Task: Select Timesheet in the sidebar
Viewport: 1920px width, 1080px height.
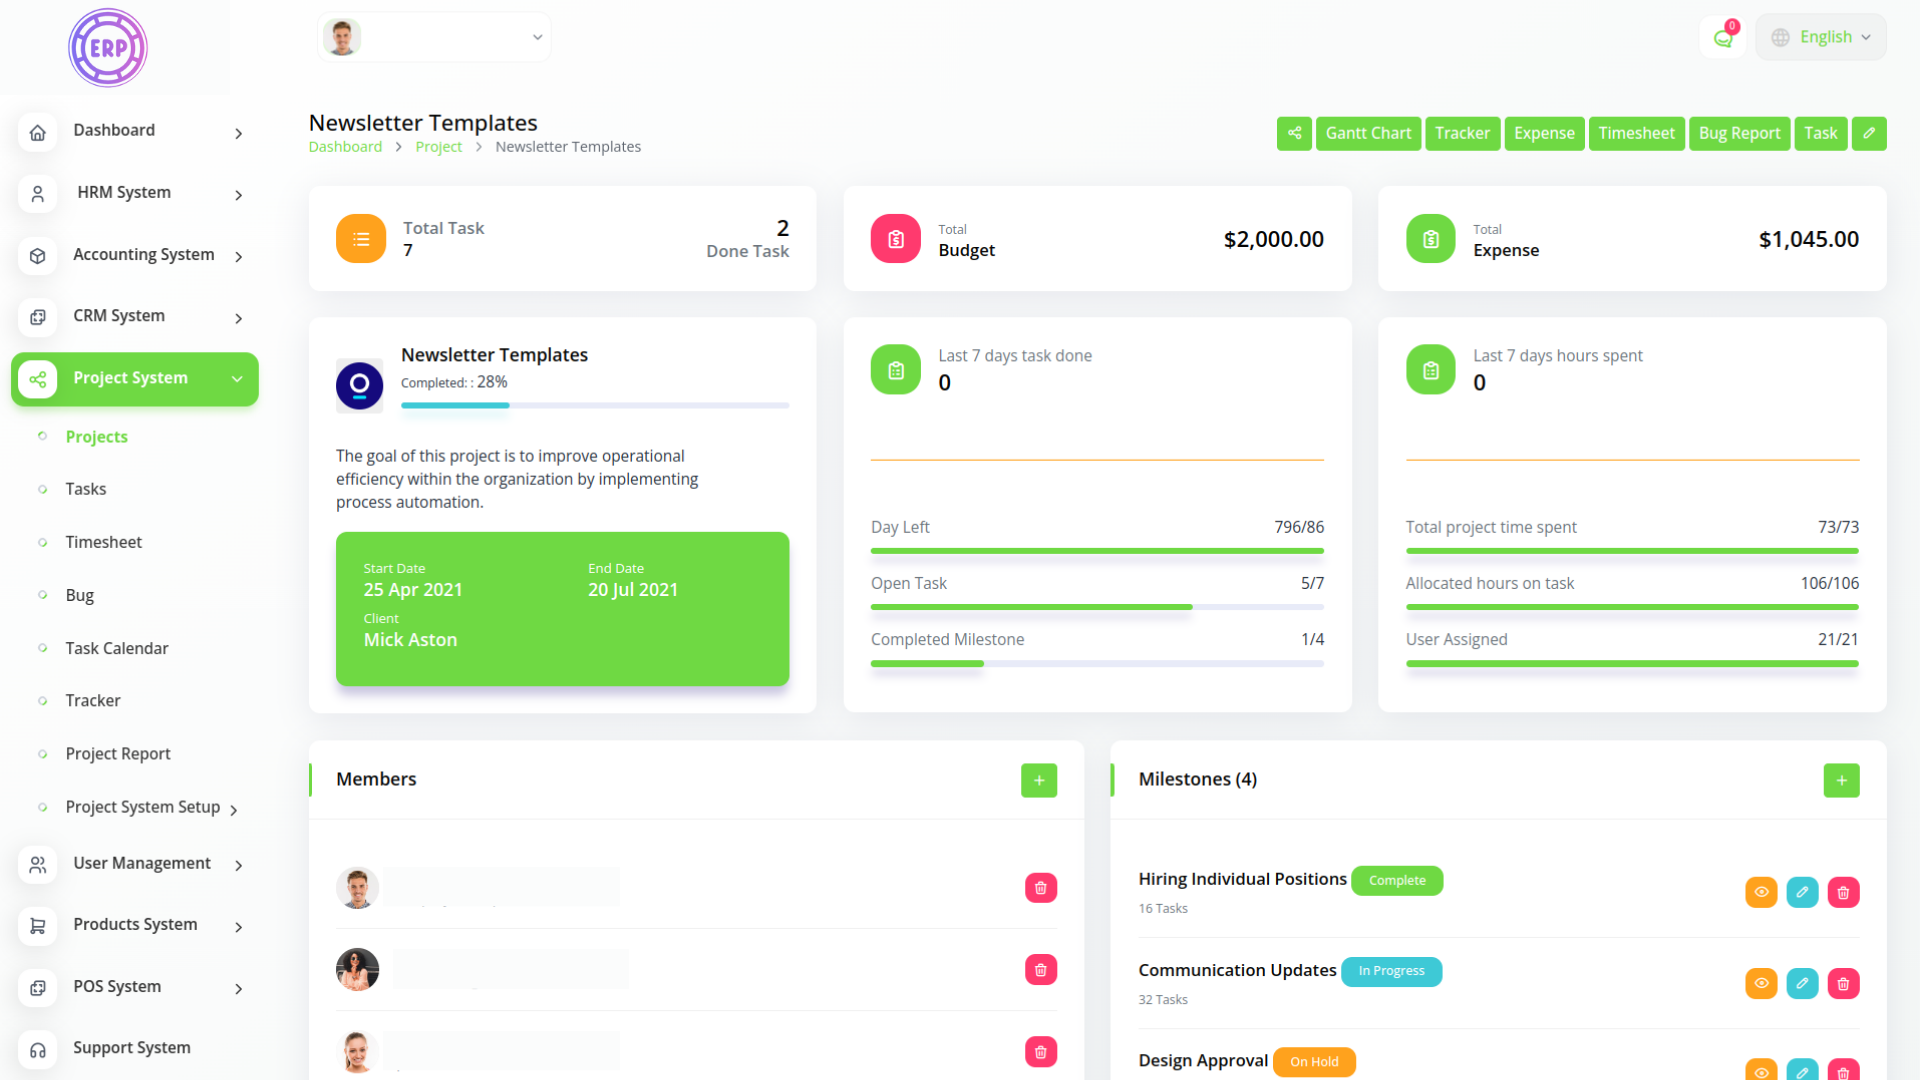Action: point(104,542)
